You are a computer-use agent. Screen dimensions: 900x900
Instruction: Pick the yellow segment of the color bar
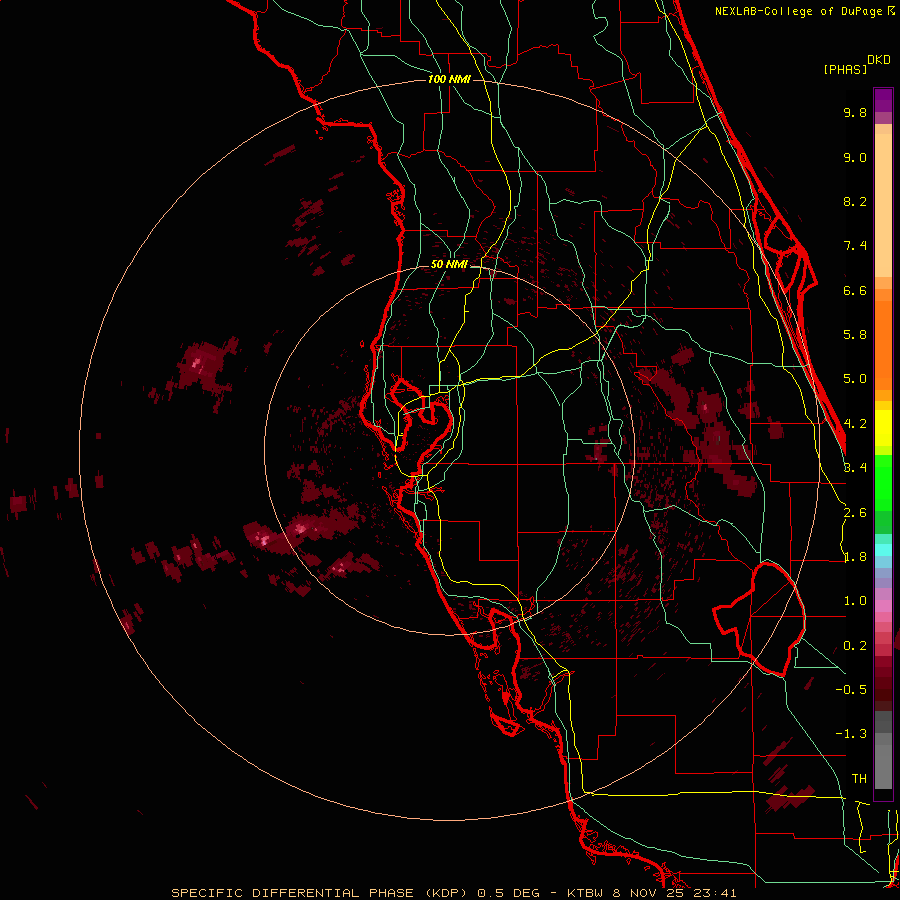[883, 428]
